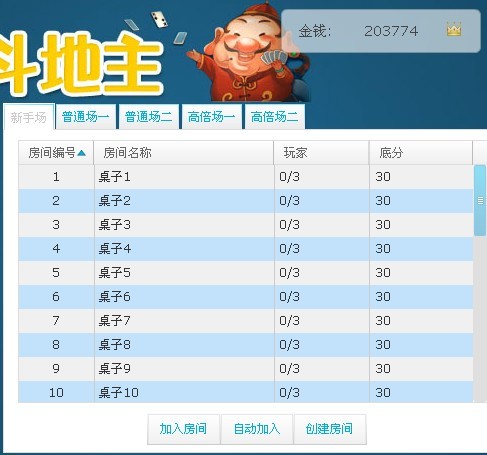Click the gold crown icon

point(454,29)
